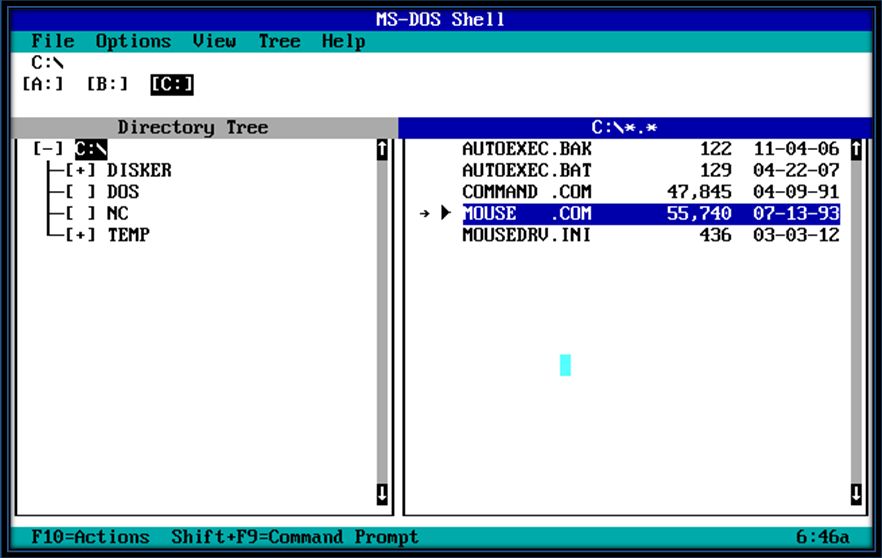Click date 03-03-12 of MOUSEDRV.INI
The width and height of the screenshot is (882, 558).
[x=796, y=235]
